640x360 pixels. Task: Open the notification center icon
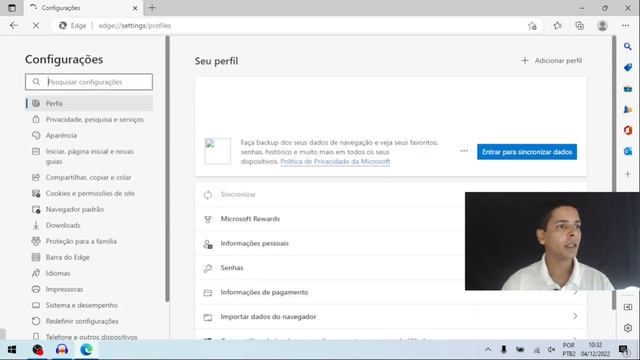pyautogui.click(x=623, y=350)
